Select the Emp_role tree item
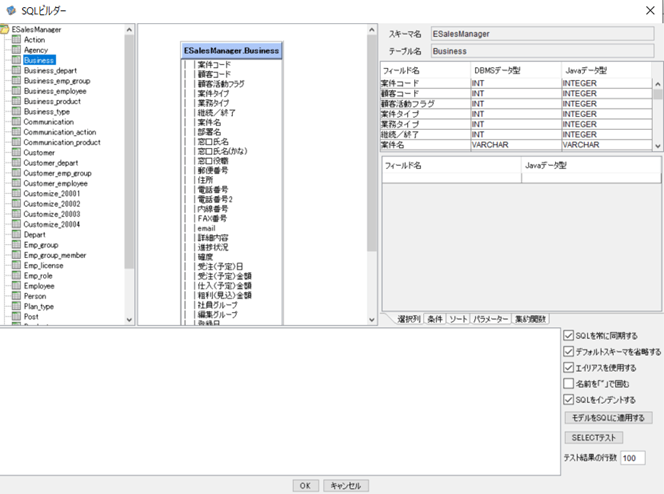 38,276
